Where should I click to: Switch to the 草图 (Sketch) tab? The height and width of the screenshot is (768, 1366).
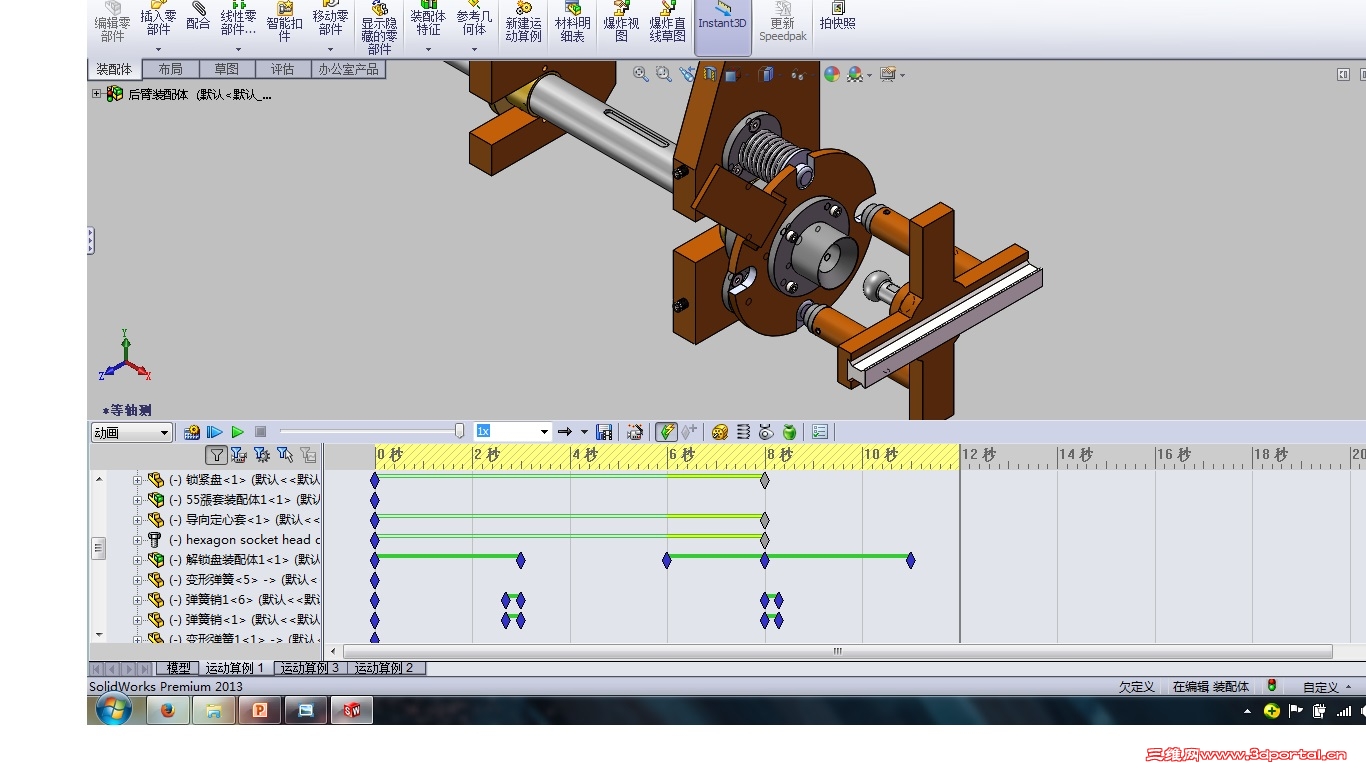coord(226,69)
